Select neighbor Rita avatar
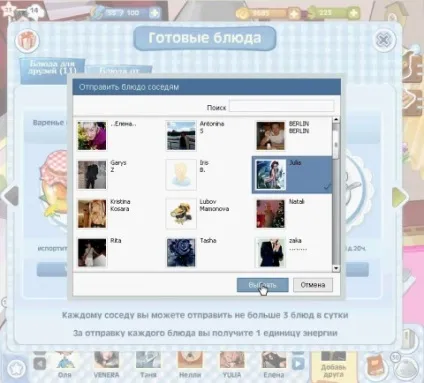 [x=92, y=252]
